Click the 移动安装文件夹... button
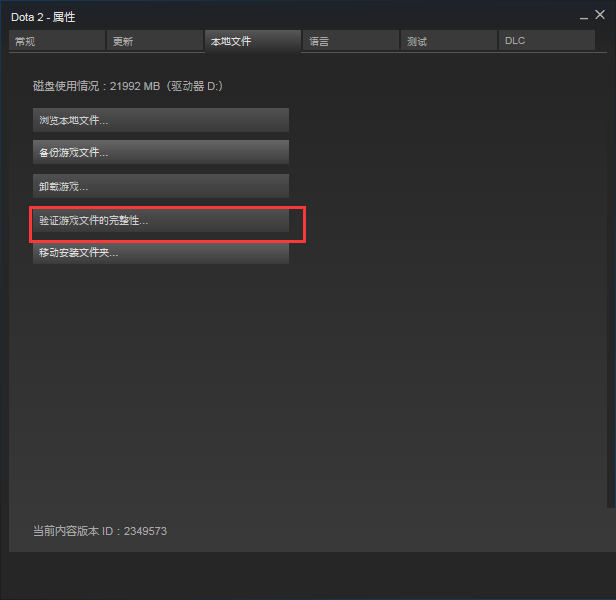616x600 pixels. coord(161,253)
